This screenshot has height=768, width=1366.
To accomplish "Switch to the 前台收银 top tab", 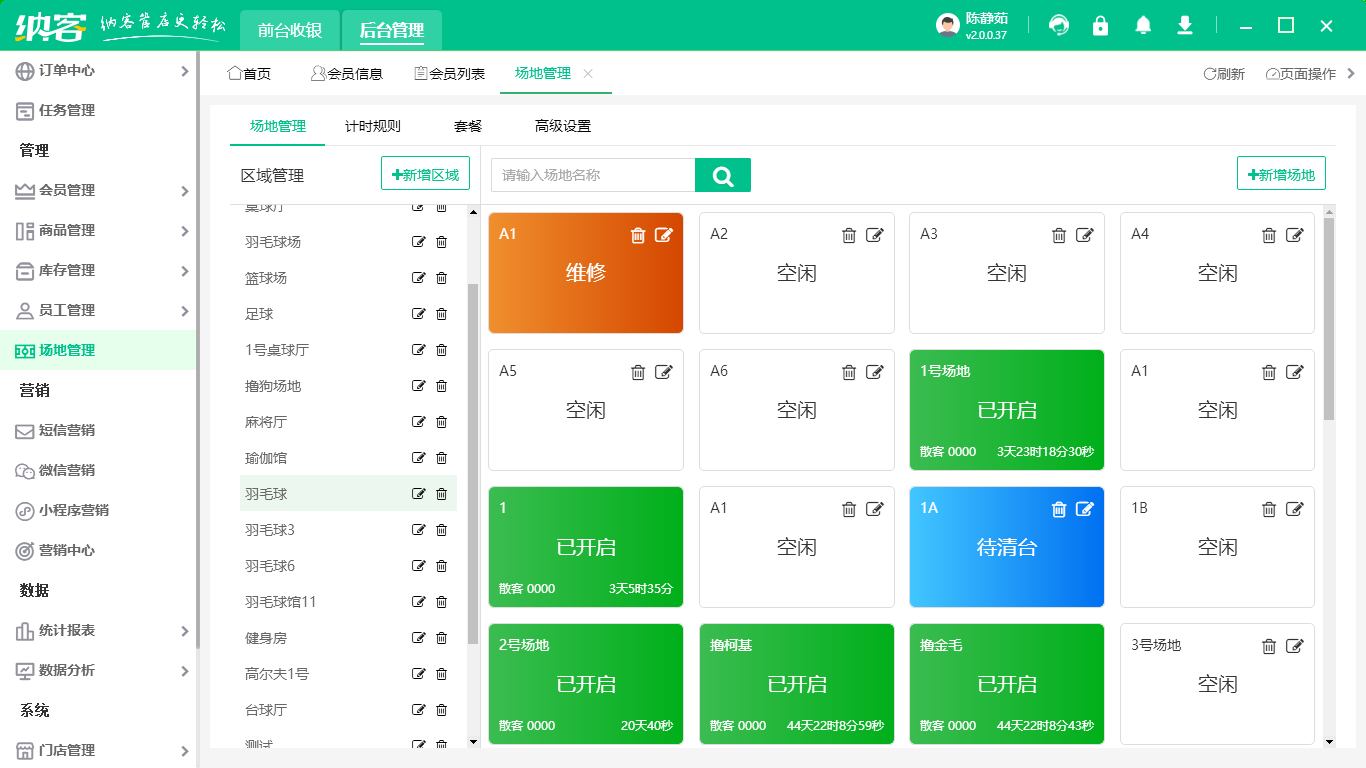I will (290, 30).
